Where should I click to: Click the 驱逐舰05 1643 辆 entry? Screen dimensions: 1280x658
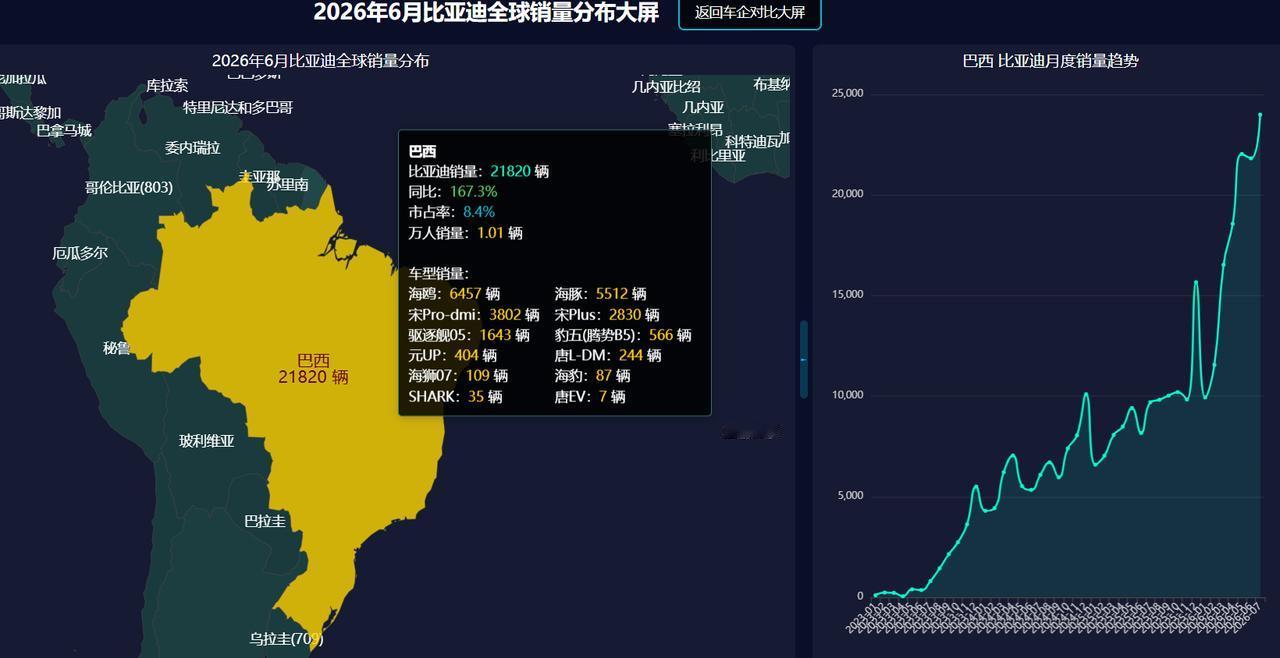click(469, 335)
